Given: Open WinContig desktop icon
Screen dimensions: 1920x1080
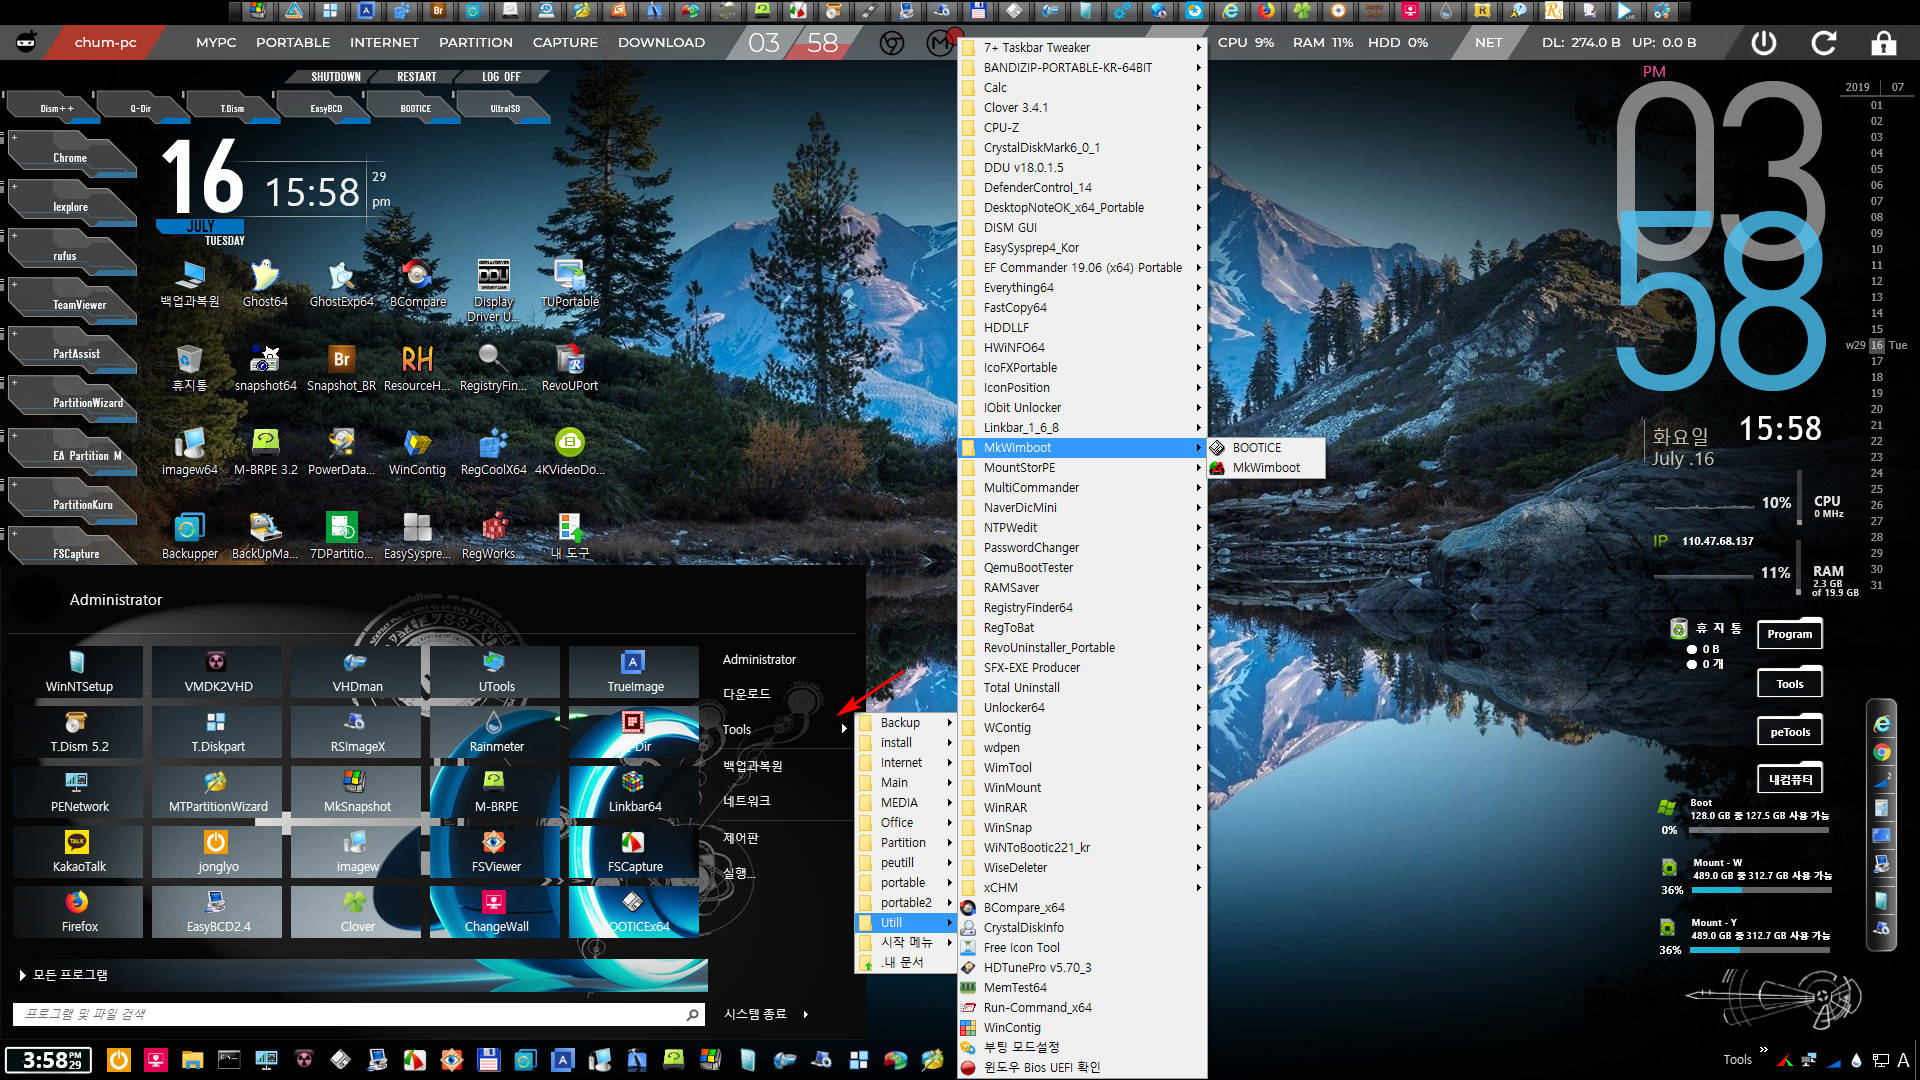Looking at the screenshot, I should click(417, 451).
